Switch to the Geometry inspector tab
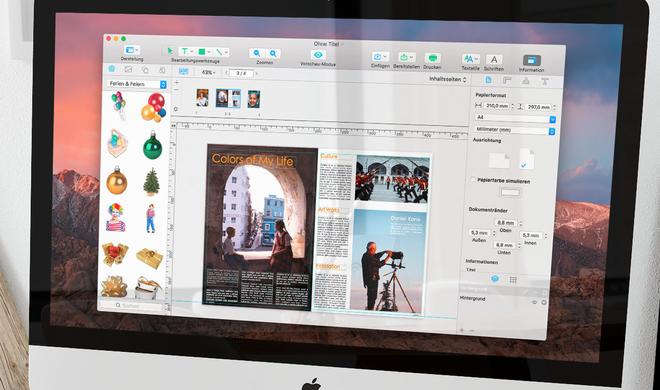Viewport: 660px width, 390px height. coord(507,81)
